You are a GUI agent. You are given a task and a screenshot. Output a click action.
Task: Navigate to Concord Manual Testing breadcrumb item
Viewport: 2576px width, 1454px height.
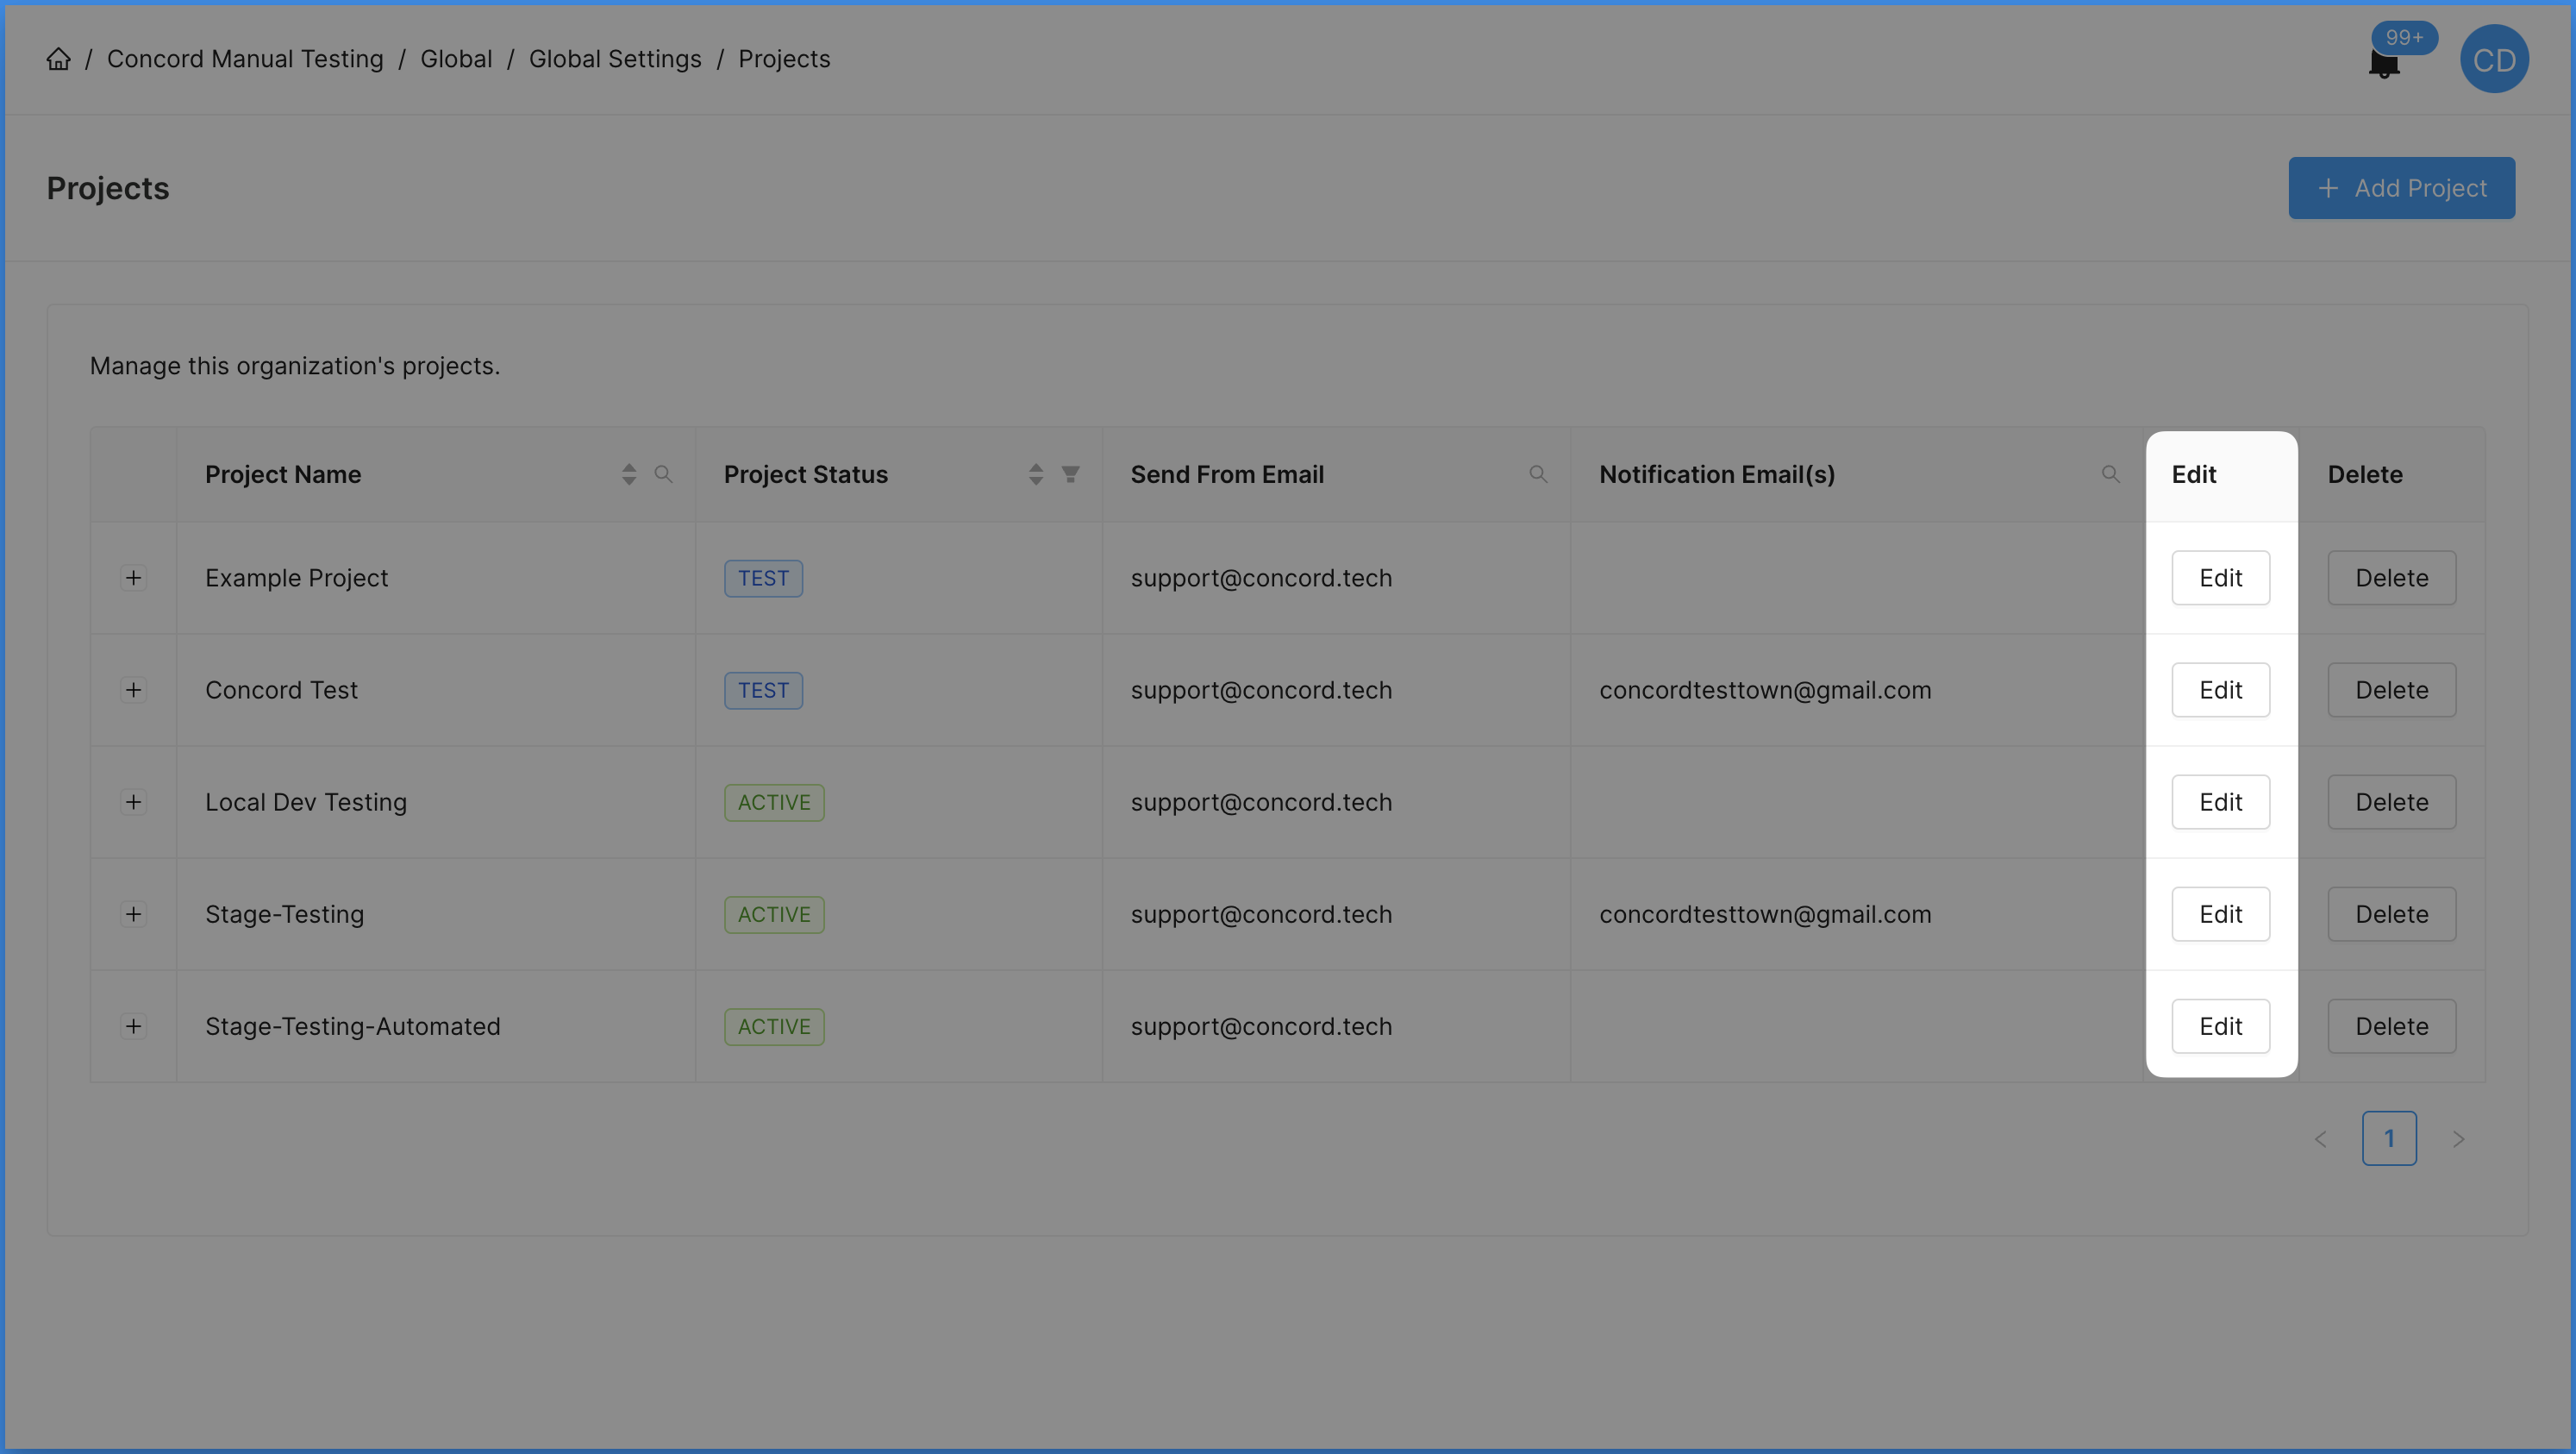(245, 59)
